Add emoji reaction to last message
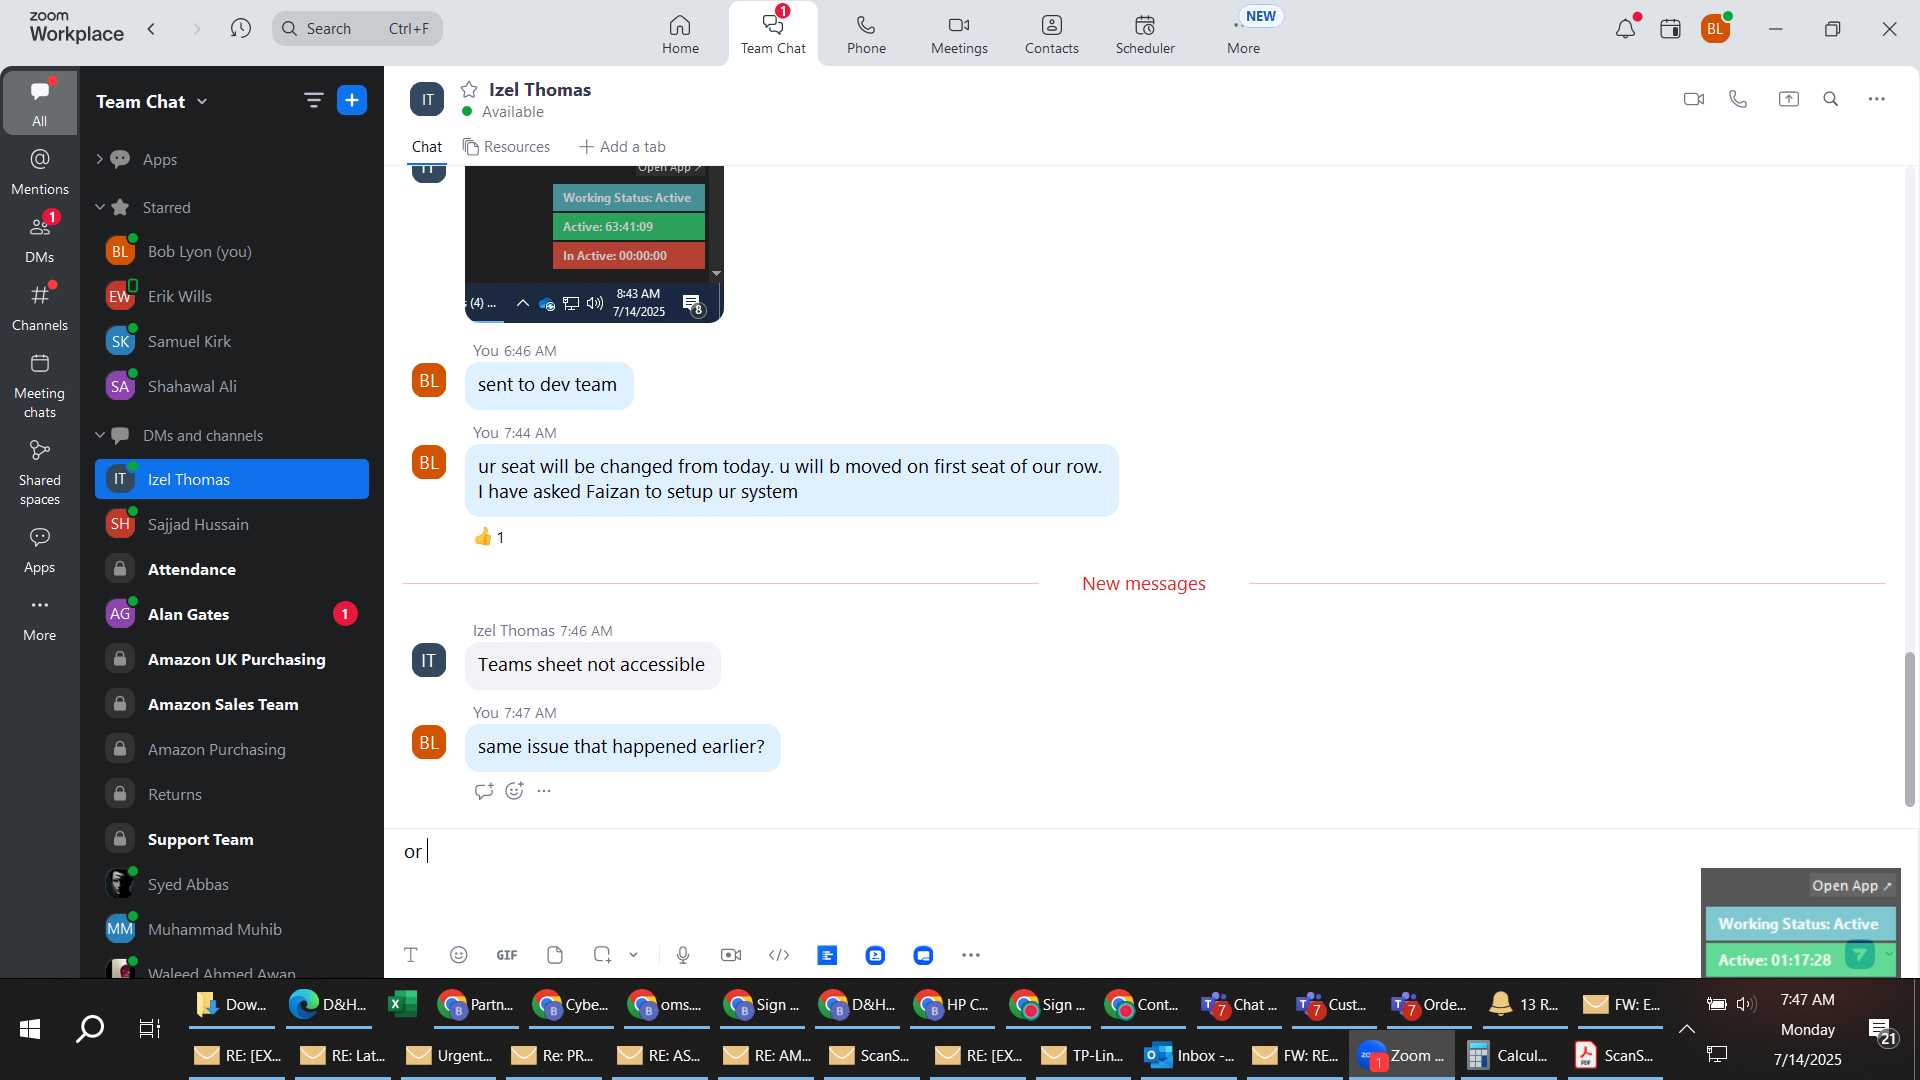1920x1080 pixels. (514, 791)
